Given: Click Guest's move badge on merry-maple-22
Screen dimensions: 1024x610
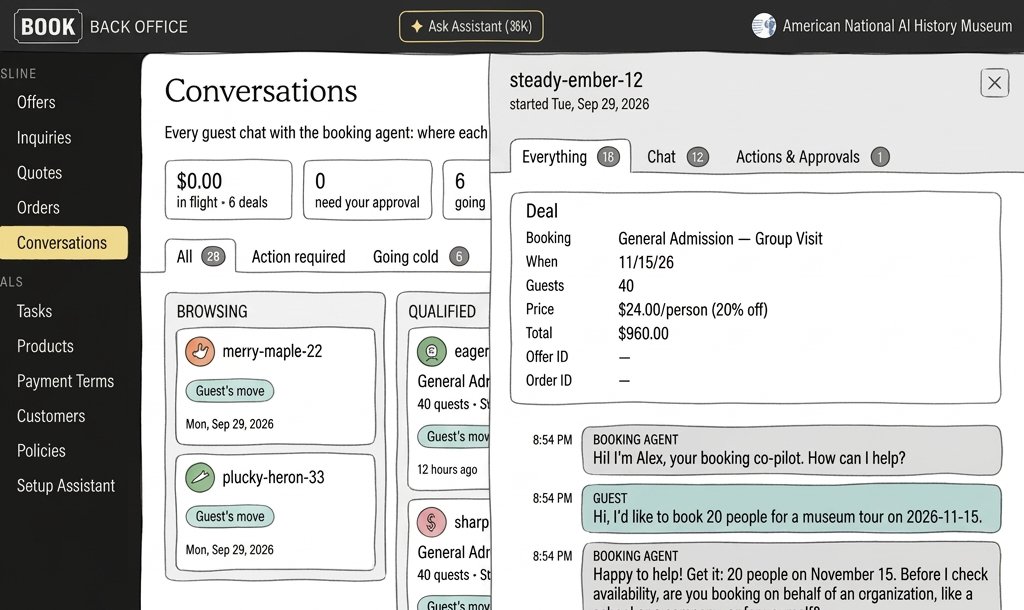Looking at the screenshot, I should tap(230, 391).
